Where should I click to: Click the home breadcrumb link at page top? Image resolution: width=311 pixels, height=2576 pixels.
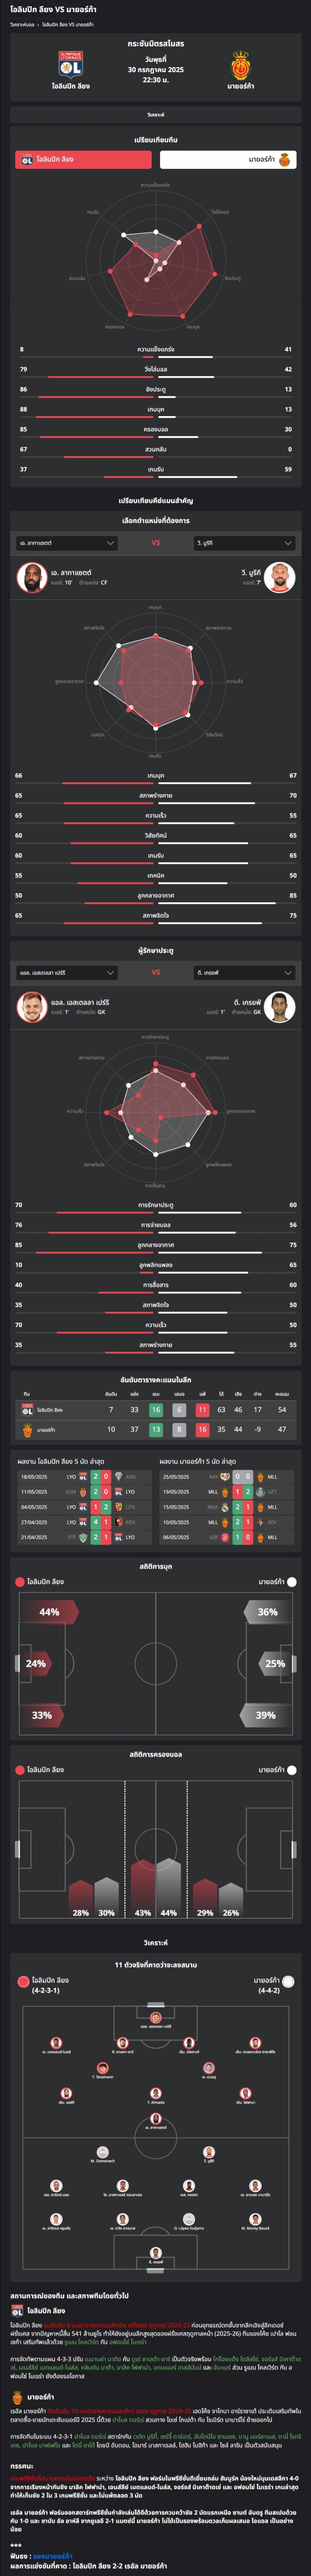(x=22, y=24)
